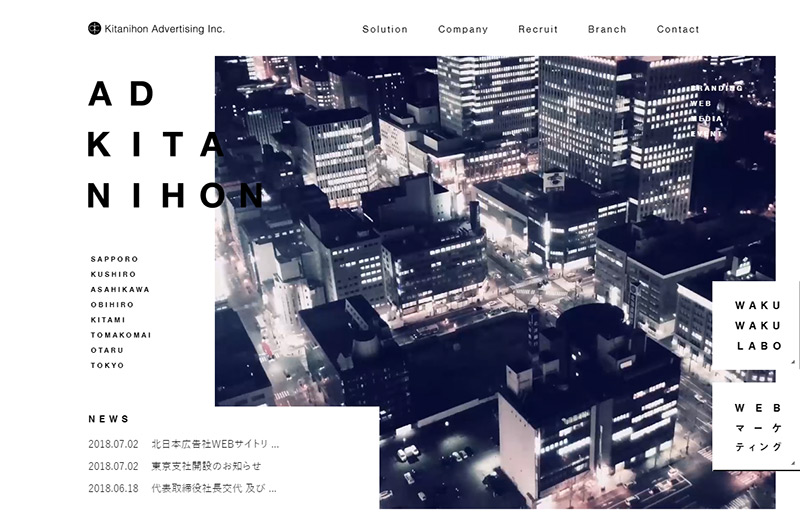Click the BRANDING overlay link

point(716,88)
